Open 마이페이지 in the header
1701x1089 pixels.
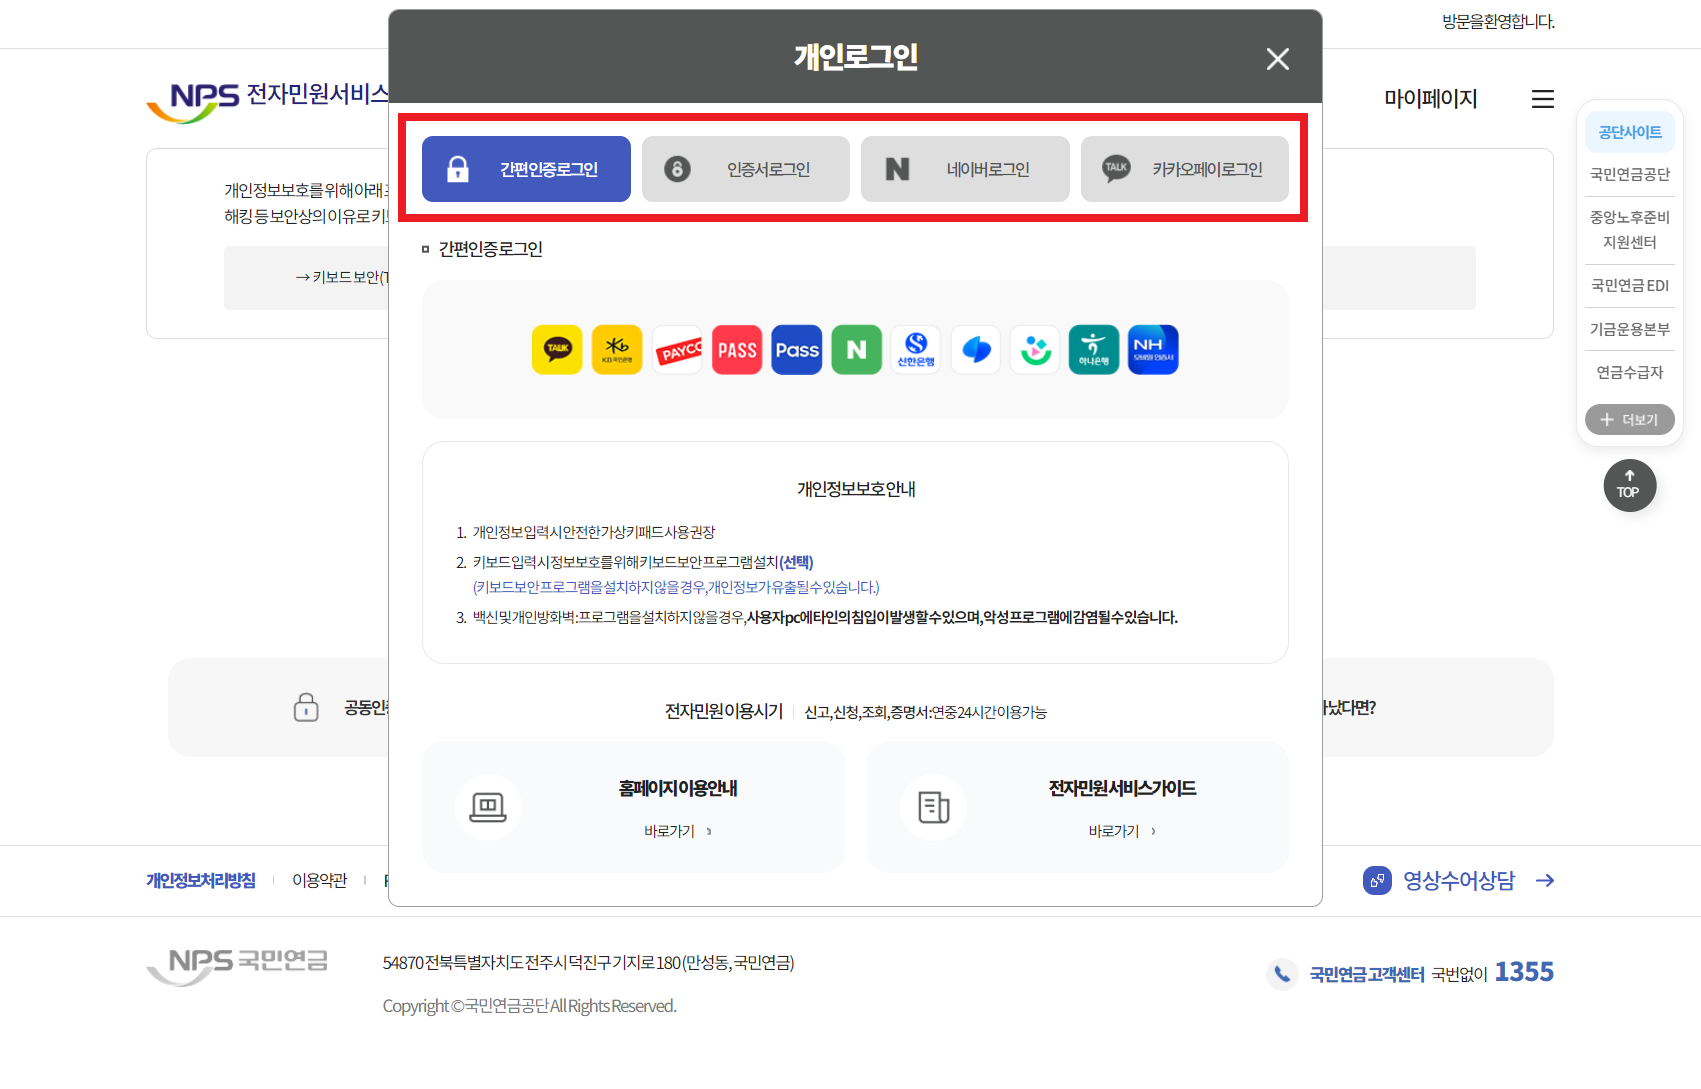pos(1430,99)
